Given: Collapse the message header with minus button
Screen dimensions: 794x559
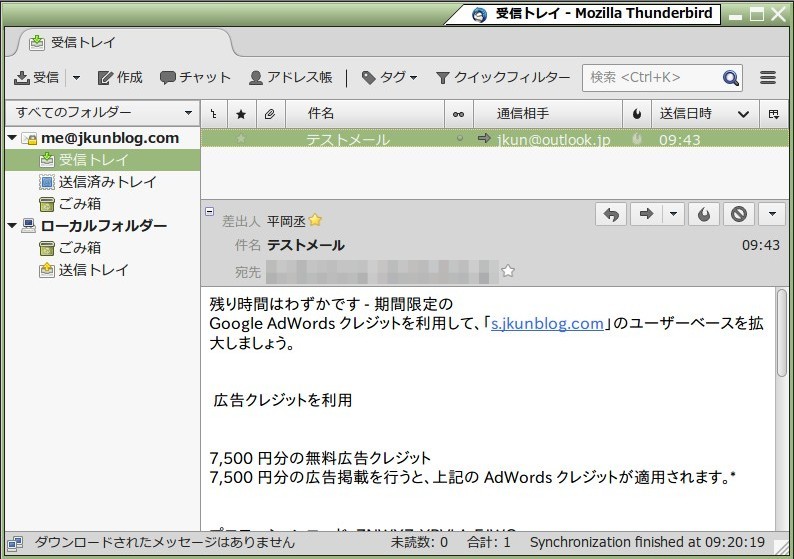Looking at the screenshot, I should (210, 212).
